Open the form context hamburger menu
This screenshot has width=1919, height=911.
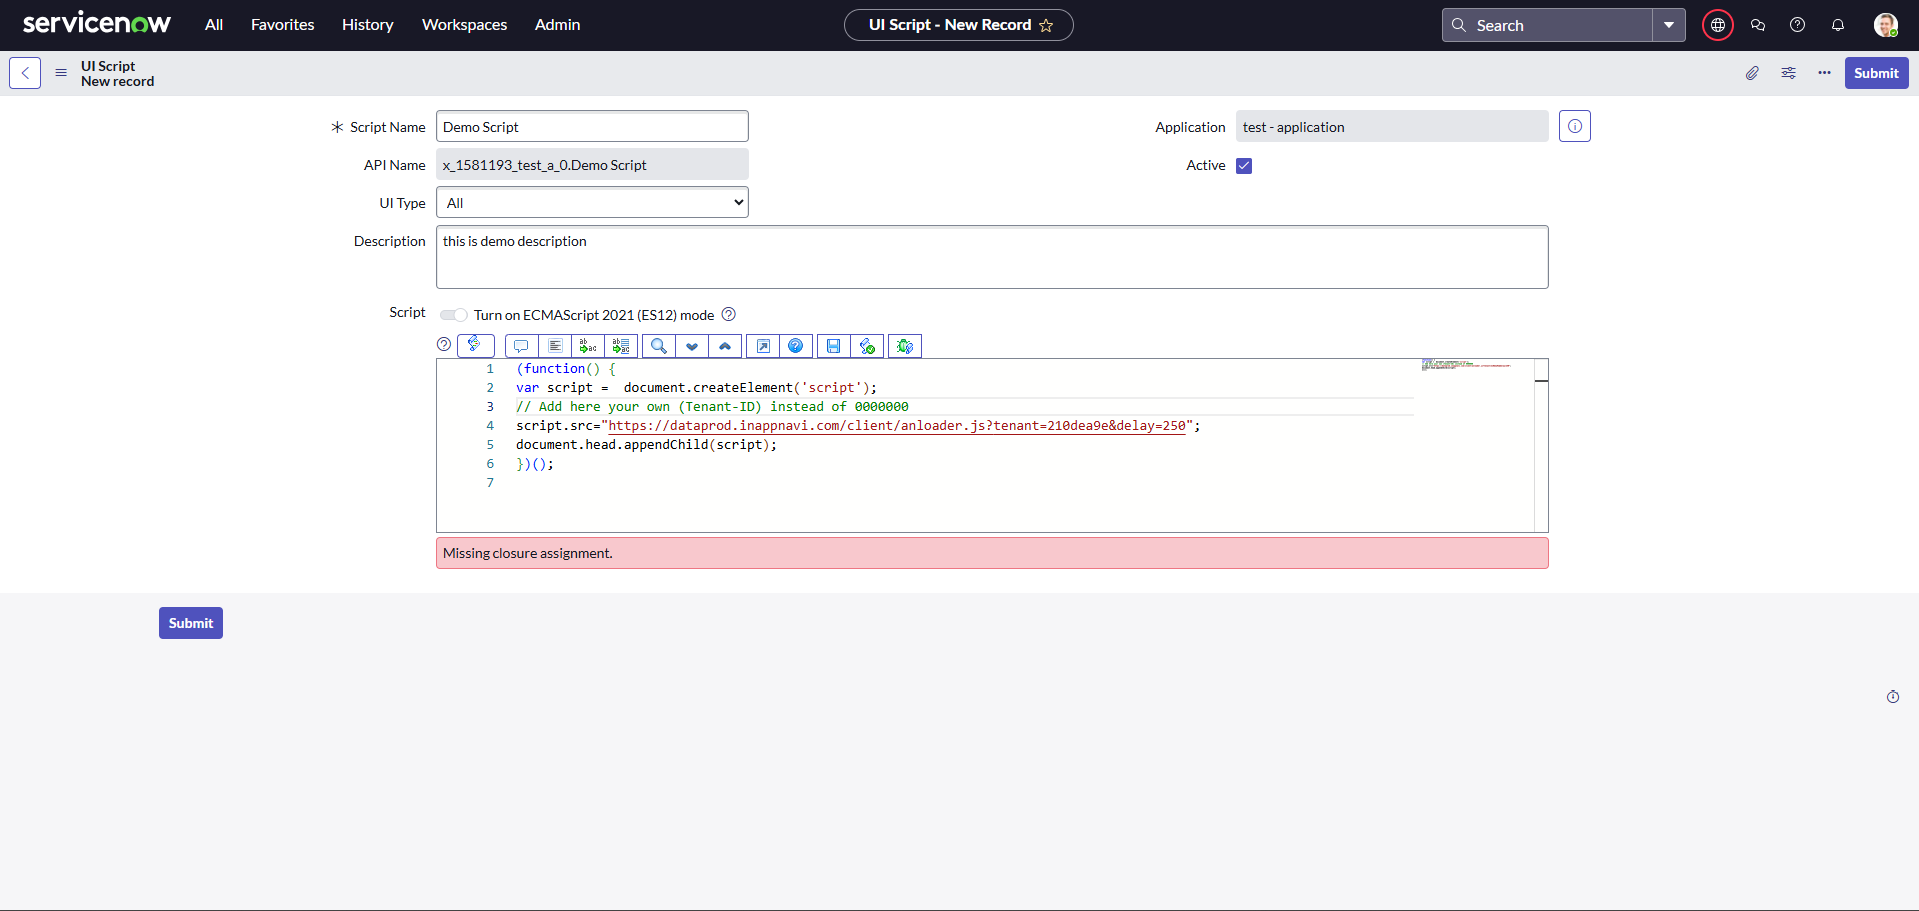coord(61,73)
